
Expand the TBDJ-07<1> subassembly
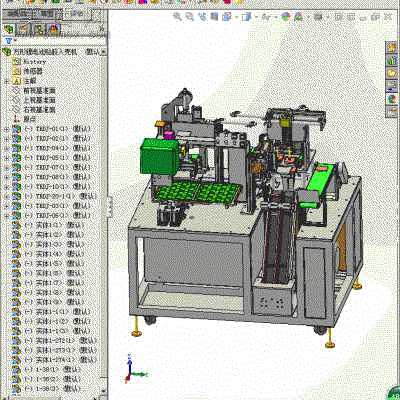6,168
